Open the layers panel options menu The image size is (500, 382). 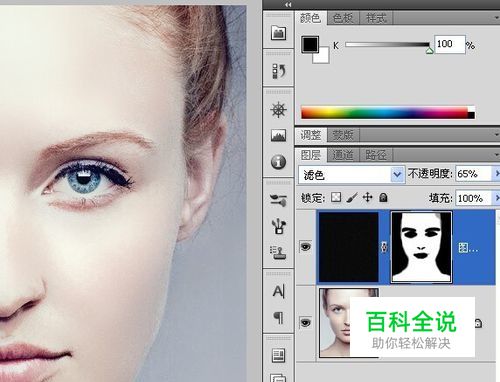tap(497, 155)
